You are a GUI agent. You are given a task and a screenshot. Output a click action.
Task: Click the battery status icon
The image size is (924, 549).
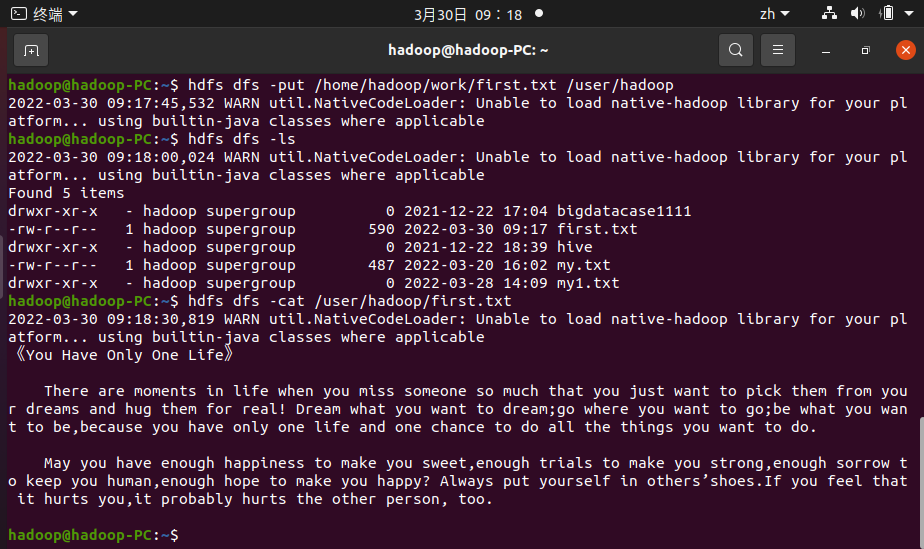885,14
